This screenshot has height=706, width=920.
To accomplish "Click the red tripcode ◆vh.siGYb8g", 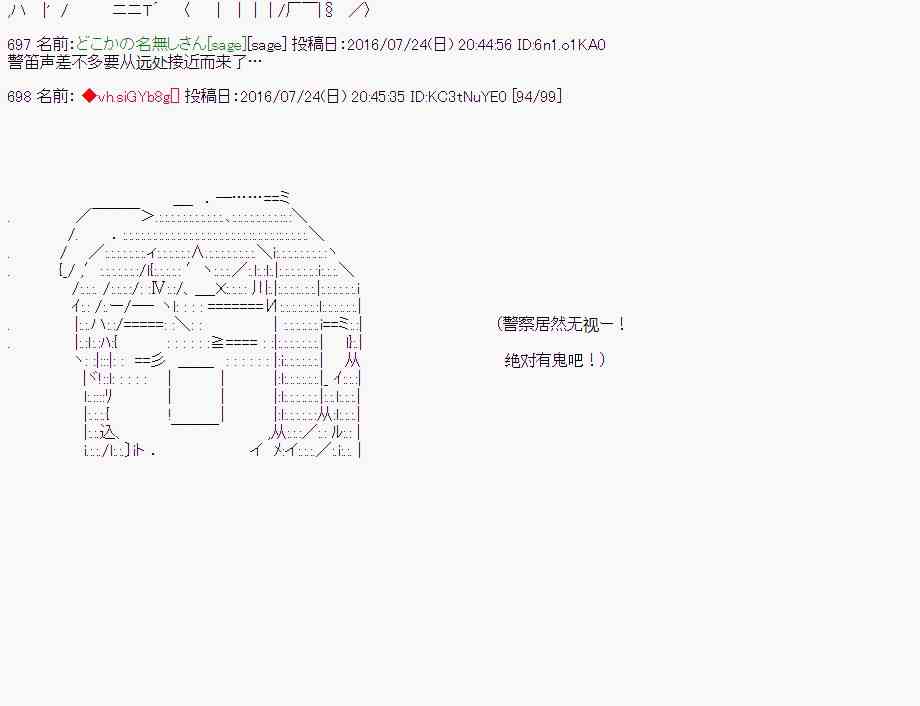I will (x=130, y=96).
